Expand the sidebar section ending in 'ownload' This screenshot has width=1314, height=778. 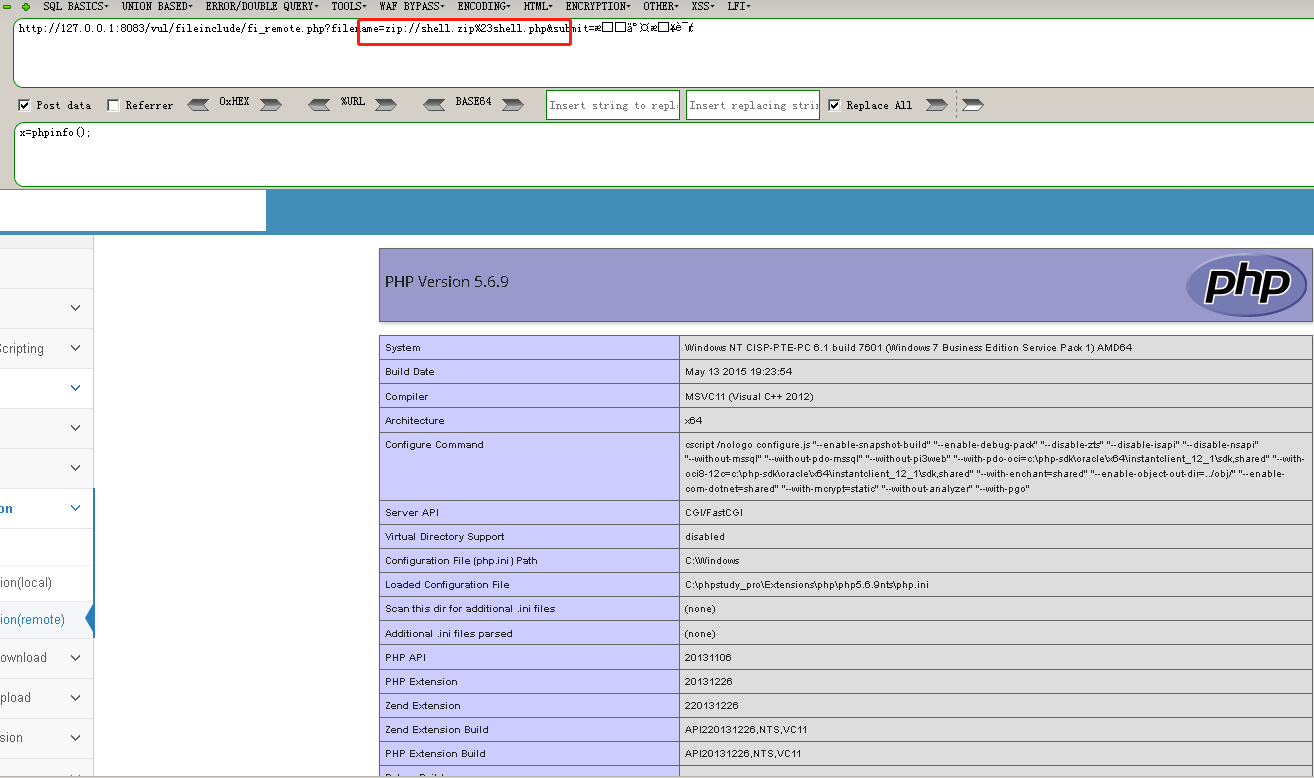[x=47, y=657]
